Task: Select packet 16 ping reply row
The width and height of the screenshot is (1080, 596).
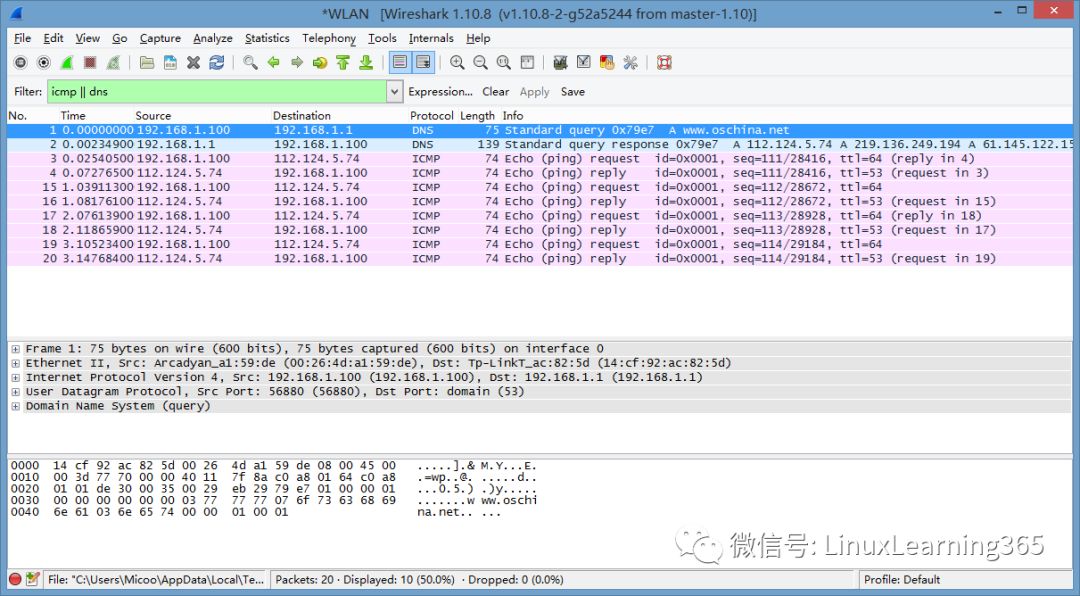Action: pyautogui.click(x=539, y=201)
